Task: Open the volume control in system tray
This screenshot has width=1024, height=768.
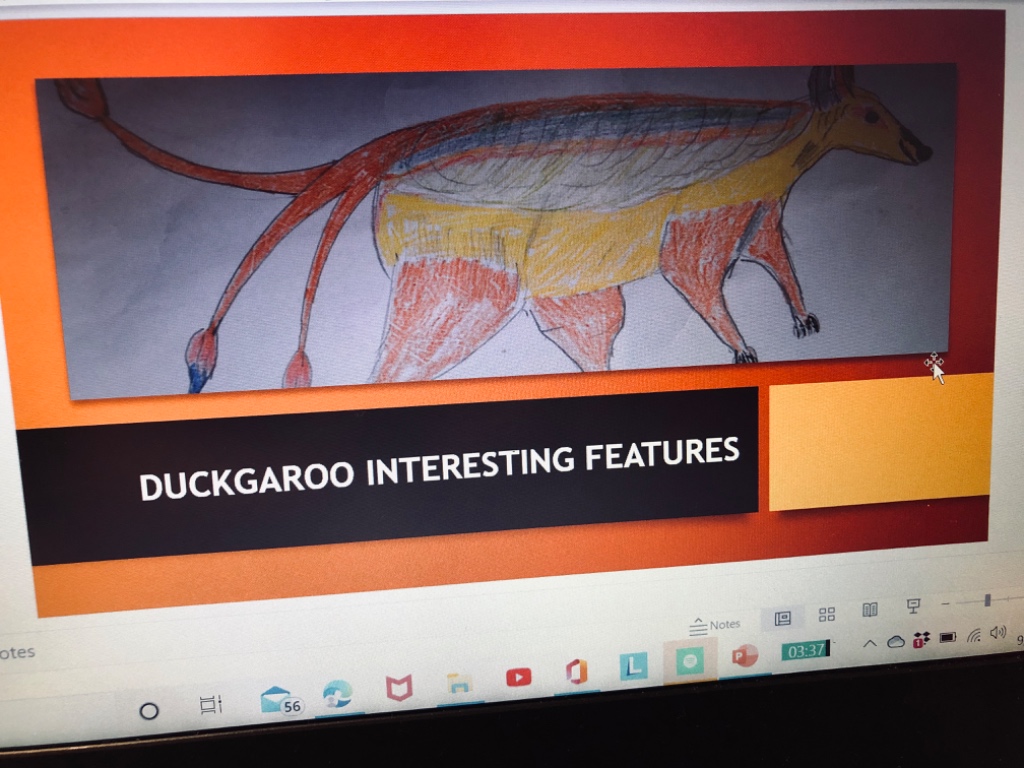Action: click(x=997, y=632)
